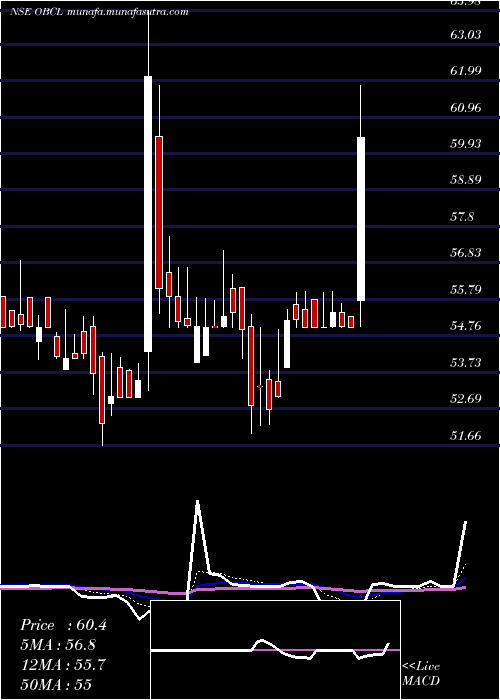Click the 59.93 price axis label
This screenshot has height=700, width=500.
coord(466,143)
